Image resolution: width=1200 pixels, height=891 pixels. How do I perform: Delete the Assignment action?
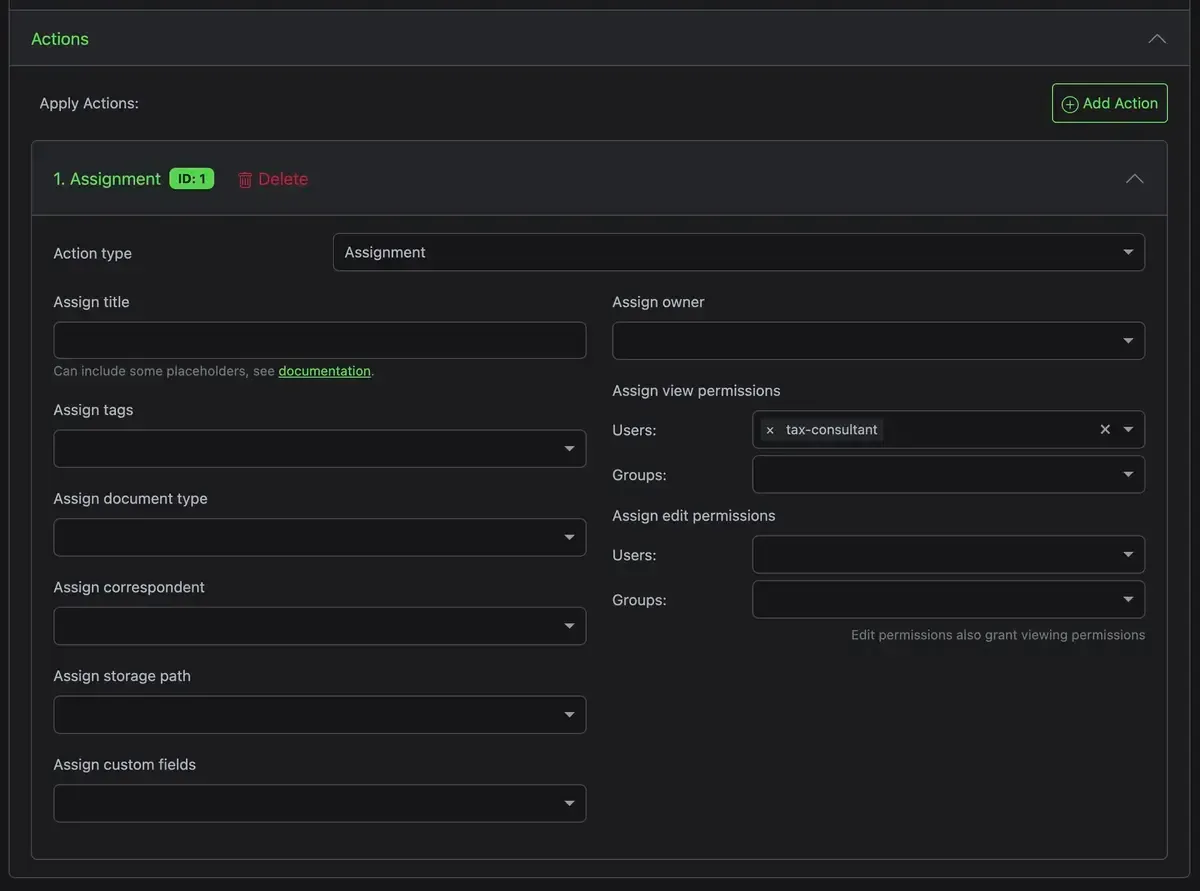272,179
